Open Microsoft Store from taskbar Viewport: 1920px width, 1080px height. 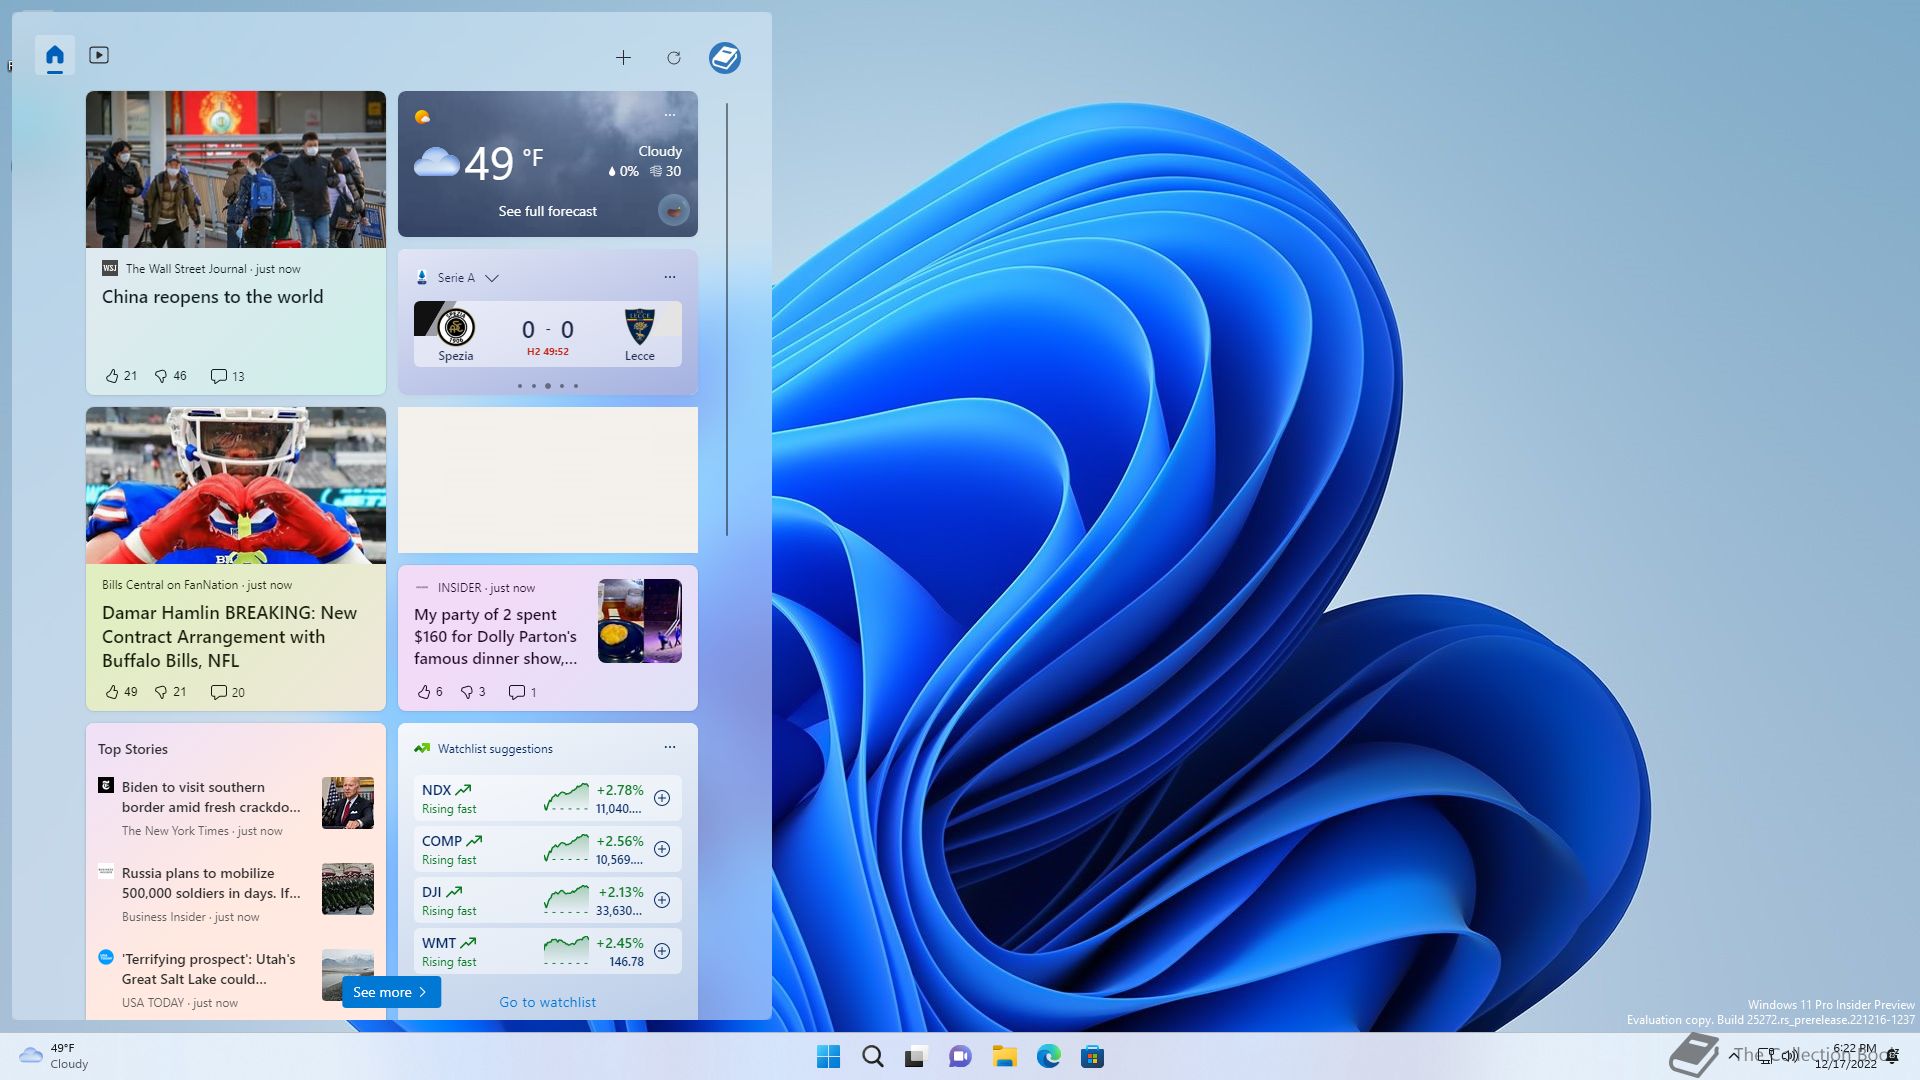click(x=1092, y=1056)
